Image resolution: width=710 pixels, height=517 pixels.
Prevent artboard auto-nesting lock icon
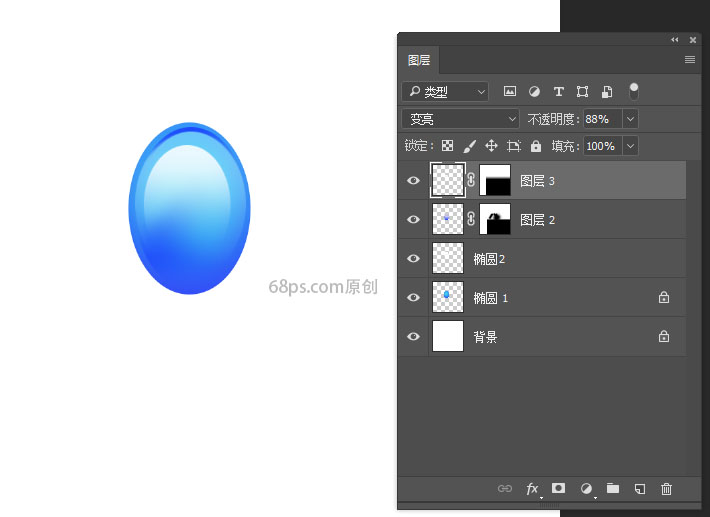click(513, 146)
